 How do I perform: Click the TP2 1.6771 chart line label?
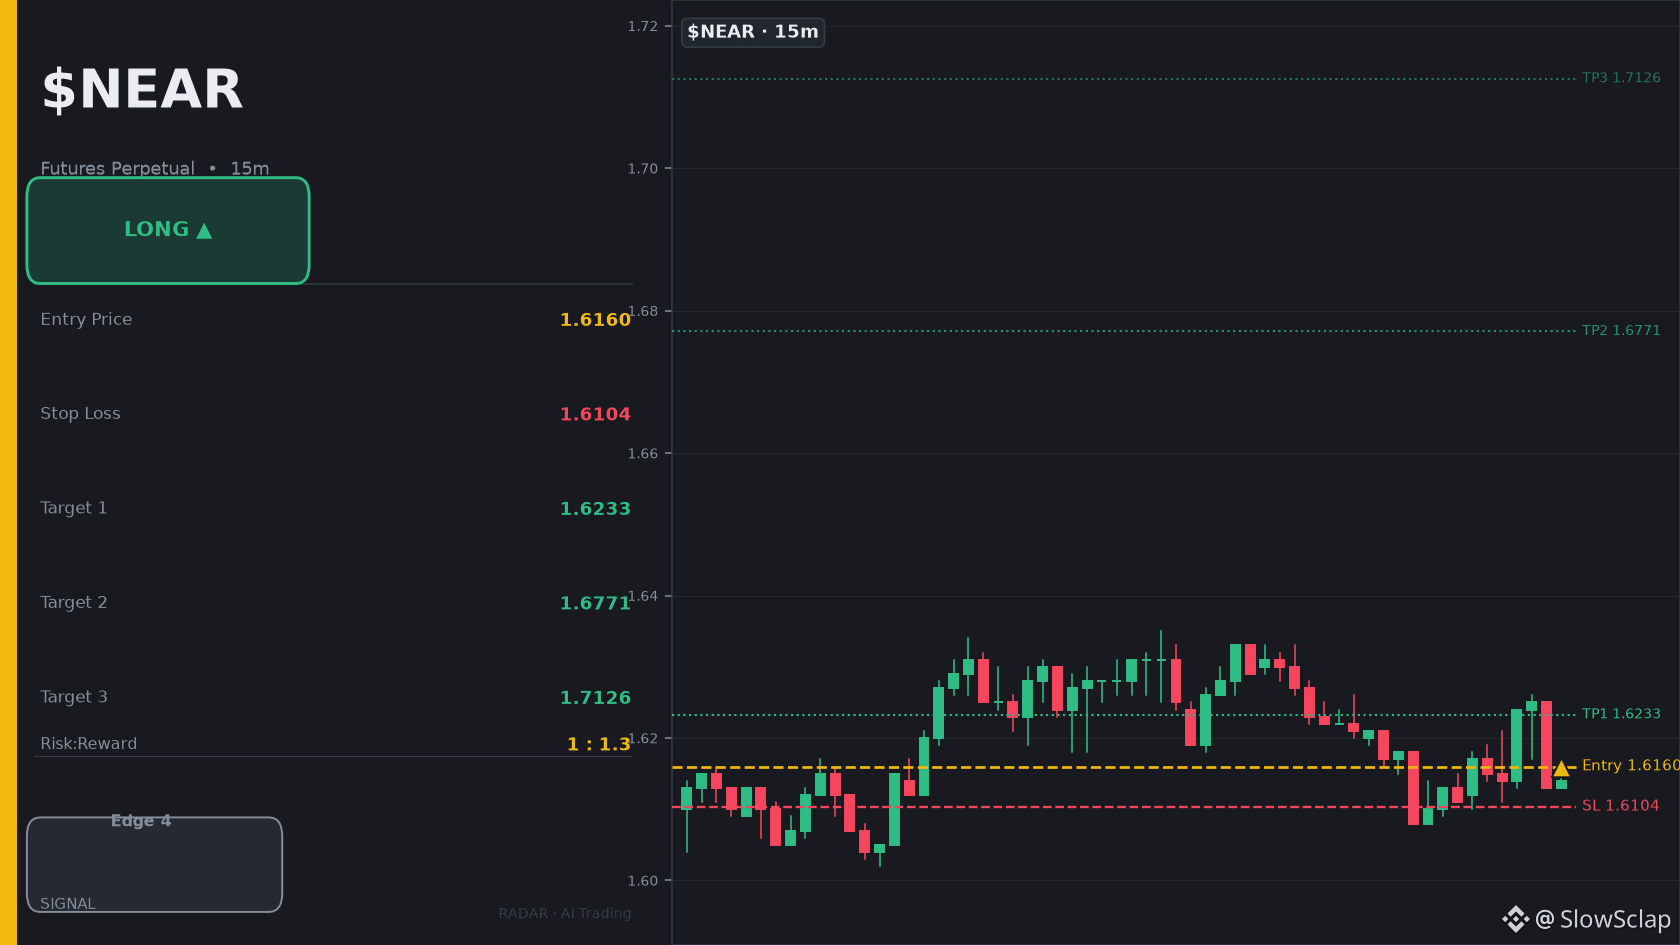pos(1621,331)
